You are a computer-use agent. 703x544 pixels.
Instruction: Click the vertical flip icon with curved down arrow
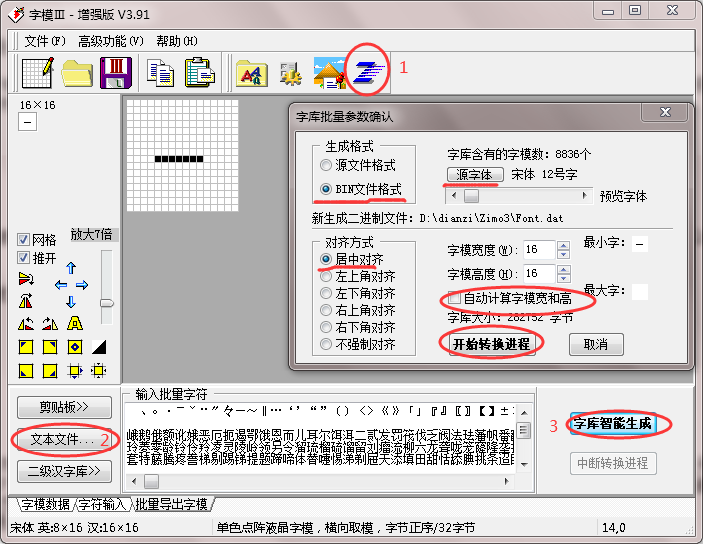click(26, 279)
